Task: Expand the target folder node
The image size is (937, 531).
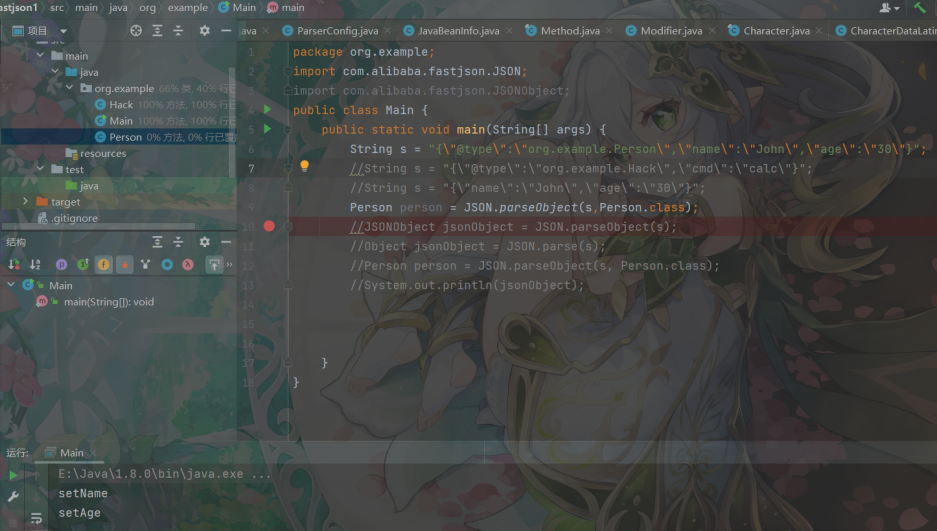Action: [25, 201]
